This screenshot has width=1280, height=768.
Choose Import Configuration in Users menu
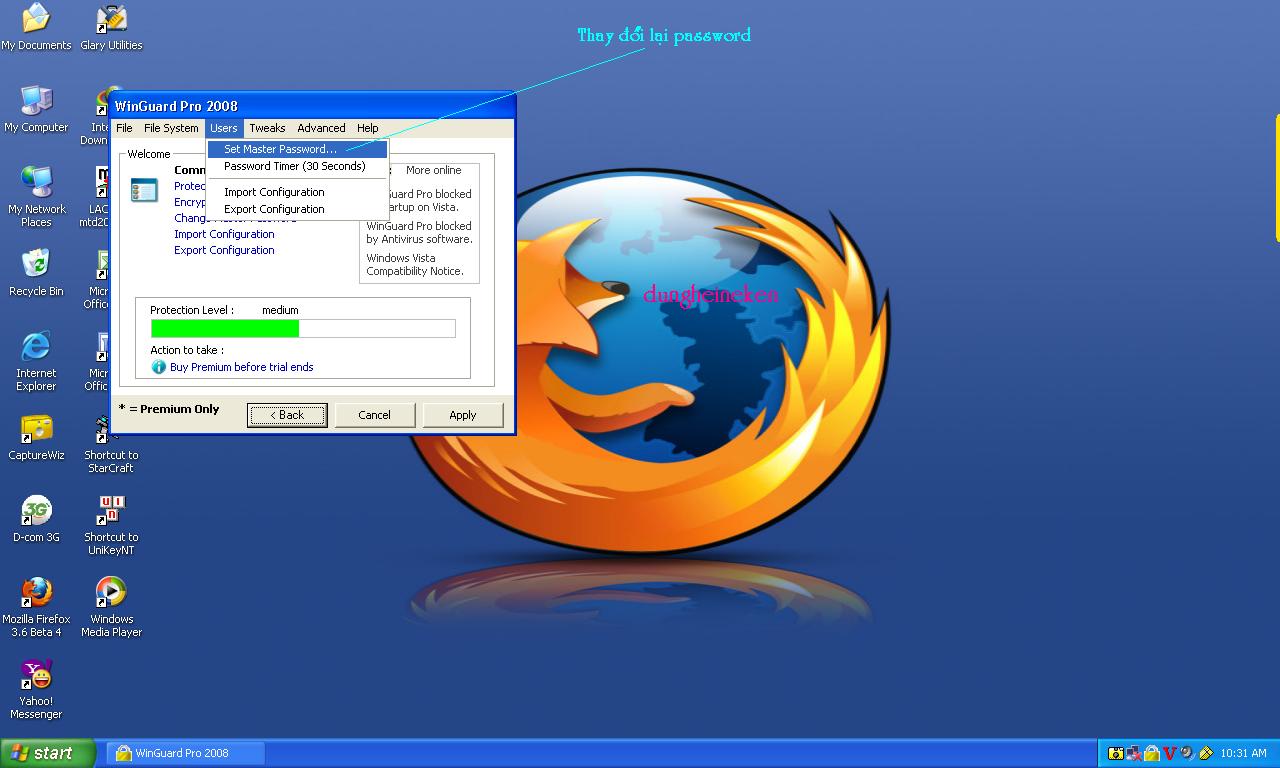click(x=297, y=192)
